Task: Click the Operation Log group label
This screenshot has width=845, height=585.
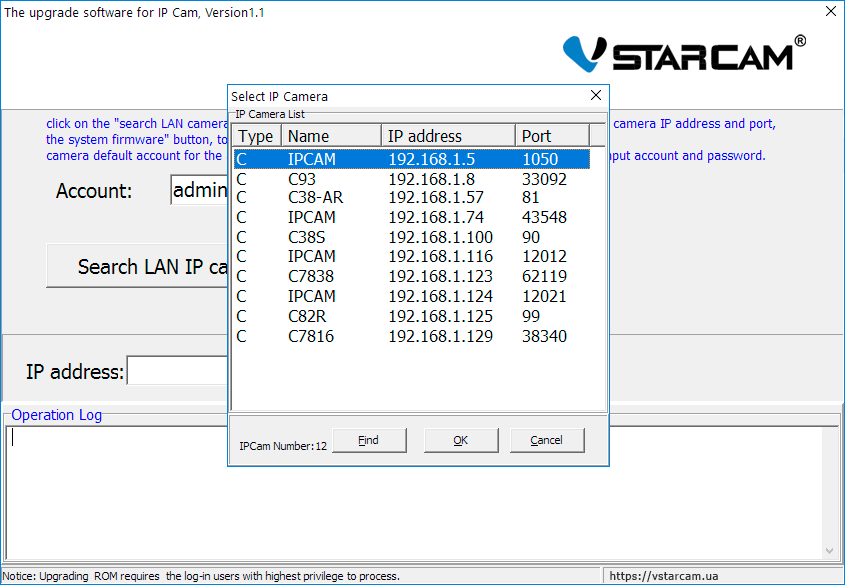Action: 57,415
